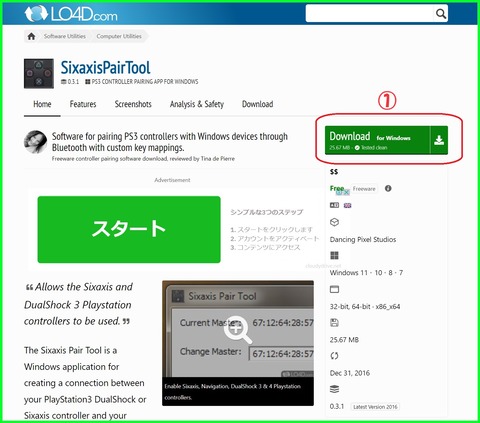Click the green スタート advertisement button

tap(129, 229)
